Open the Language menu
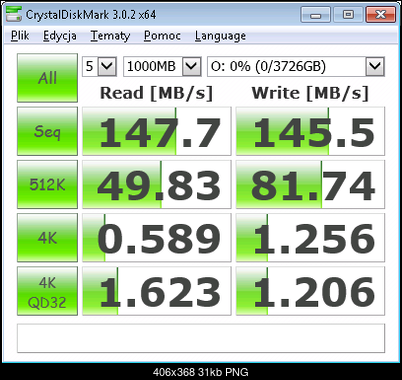402x380 pixels. coord(220,36)
